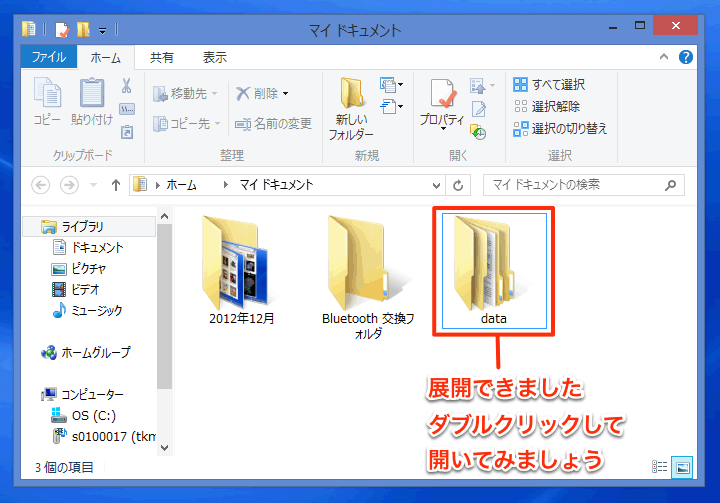Open the File (ファイル) tab

coord(49,57)
